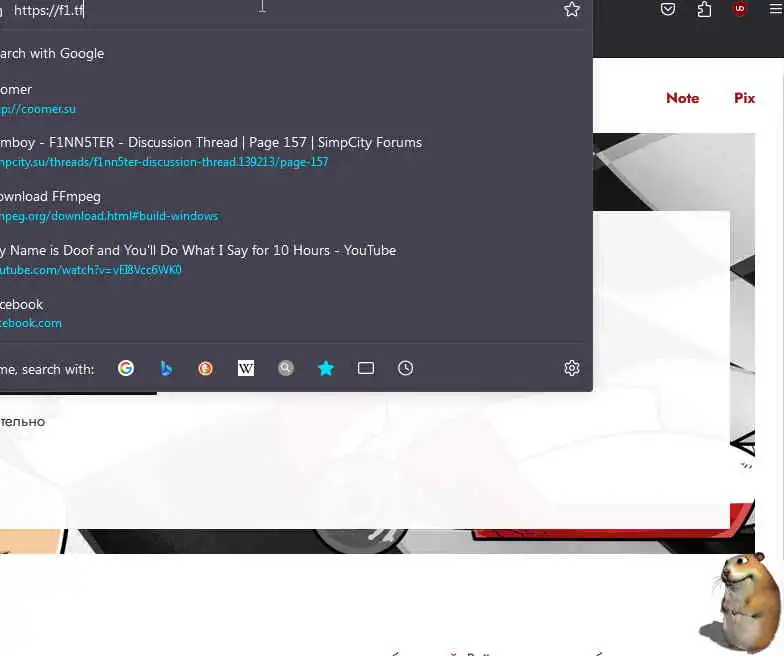Image resolution: width=784 pixels, height=656 pixels.
Task: Open the Firefox hamburger menu
Action: pyautogui.click(x=776, y=10)
